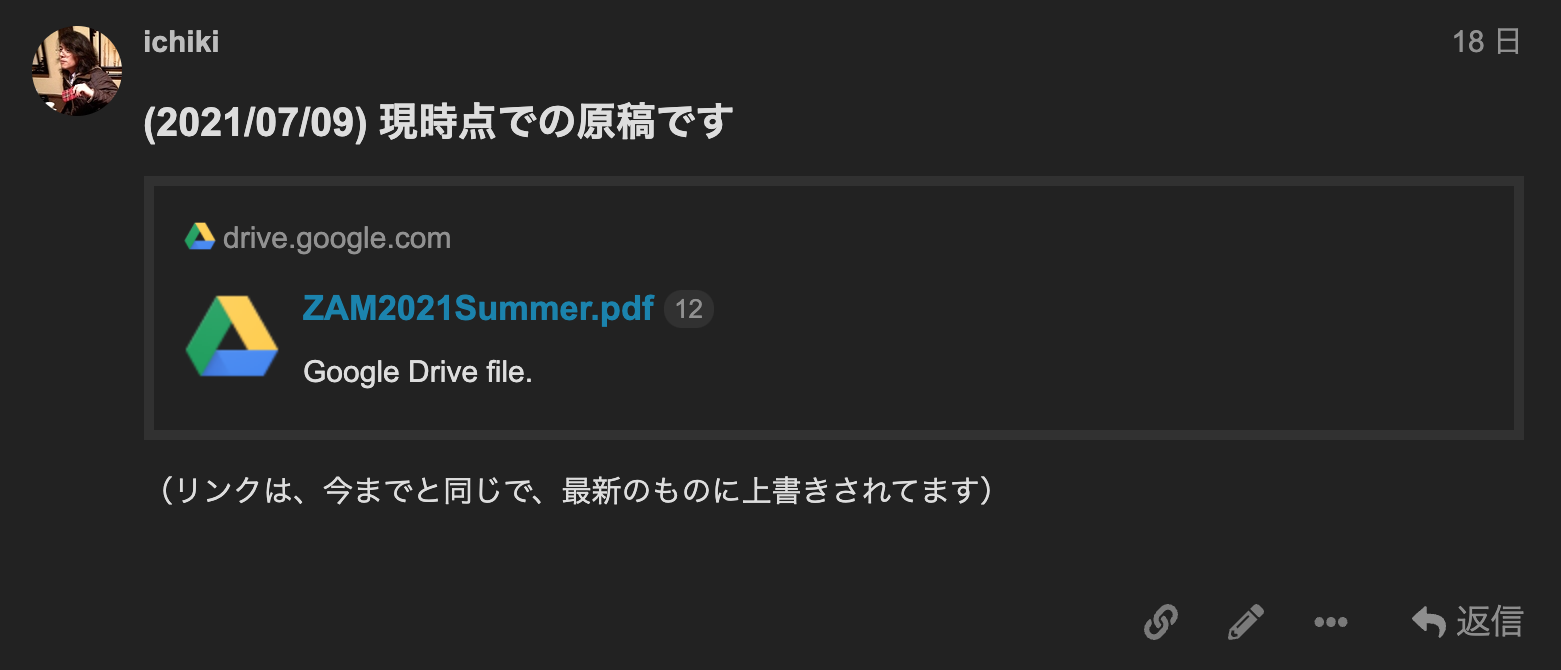Screen dimensions: 1561x670
Task: Click the 12 click-count badge
Action: [x=689, y=309]
